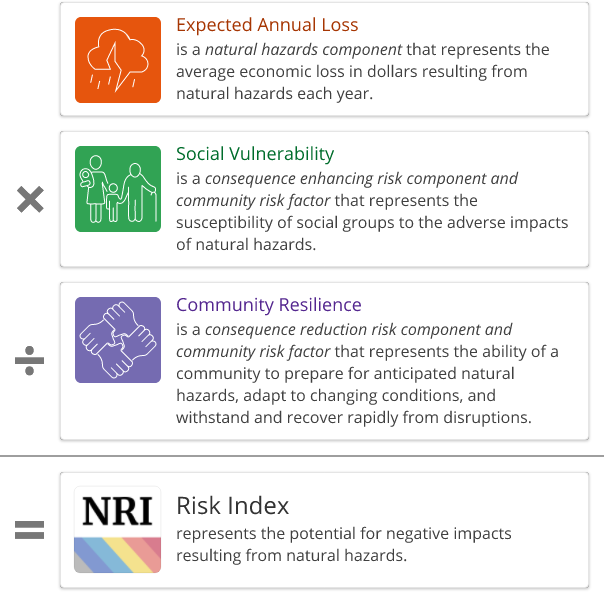Click the green family Social Vulnerability icon
The width and height of the screenshot is (604, 593).
tap(118, 189)
